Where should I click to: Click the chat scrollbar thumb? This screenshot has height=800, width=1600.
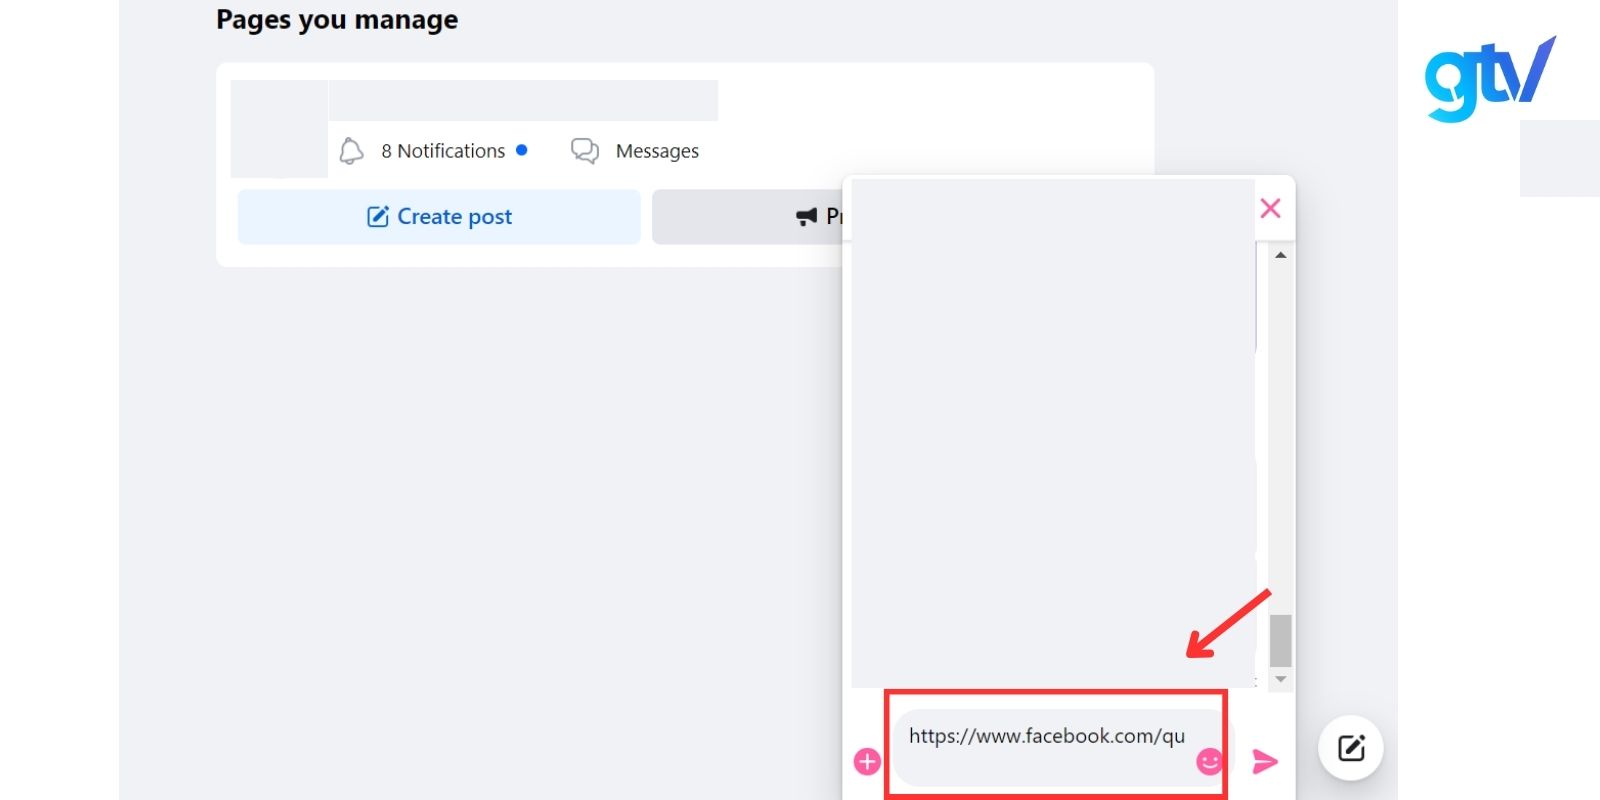[1280, 640]
